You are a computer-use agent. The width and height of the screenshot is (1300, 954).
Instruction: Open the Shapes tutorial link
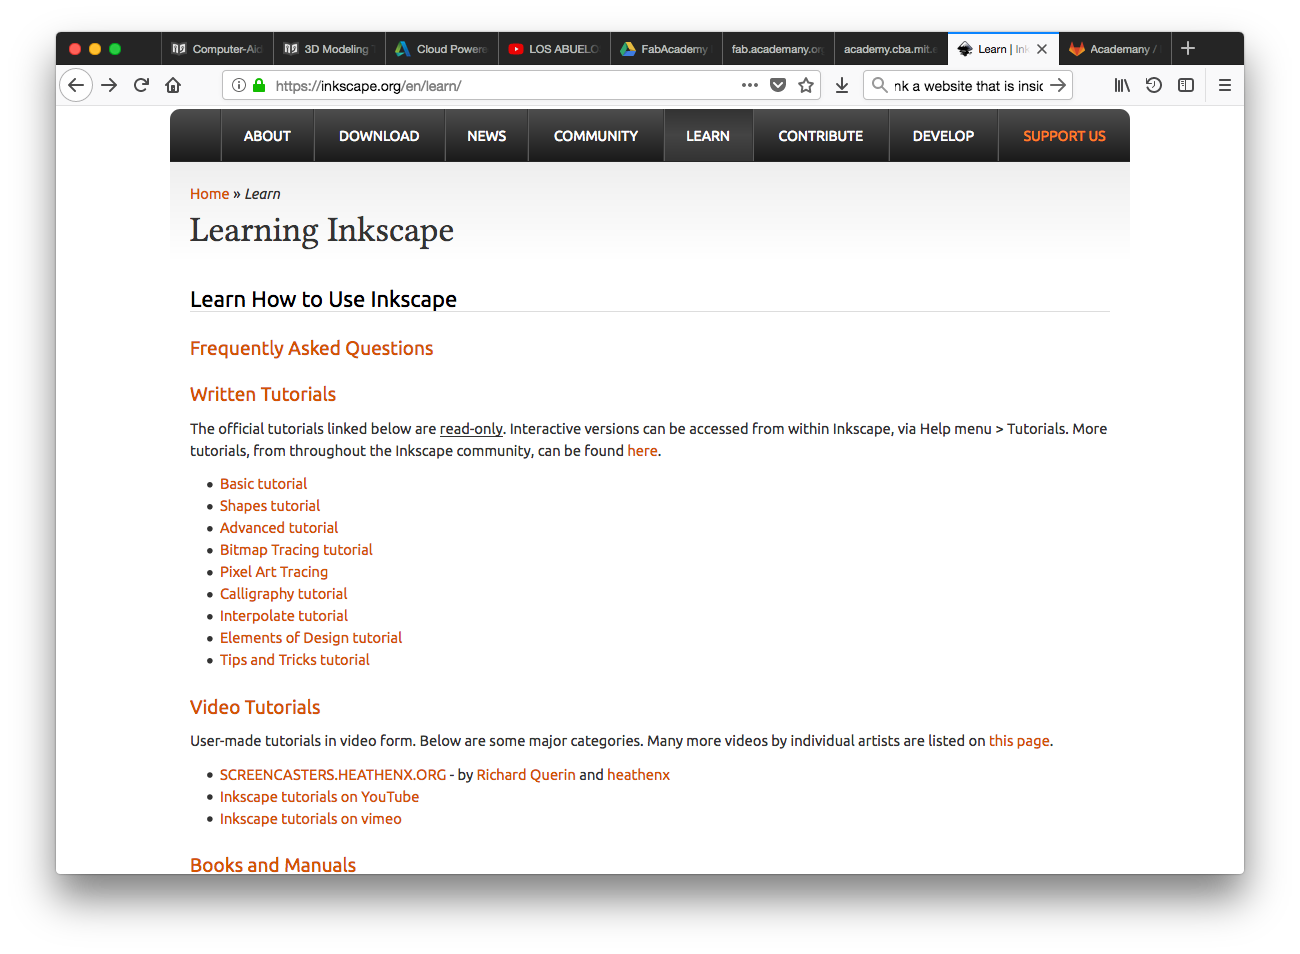[270, 506]
